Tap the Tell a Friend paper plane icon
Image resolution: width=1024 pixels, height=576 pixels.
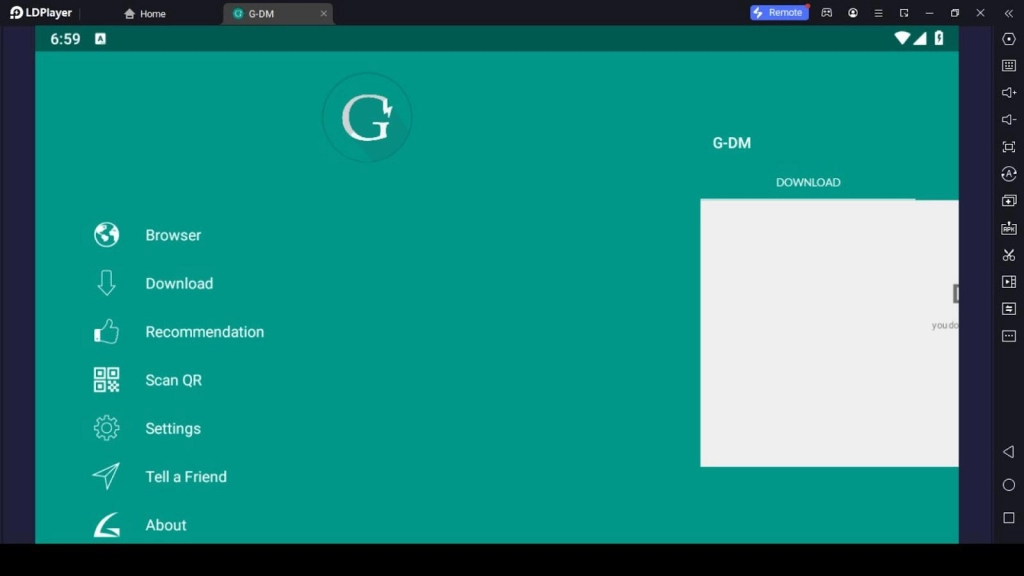pyautogui.click(x=105, y=476)
